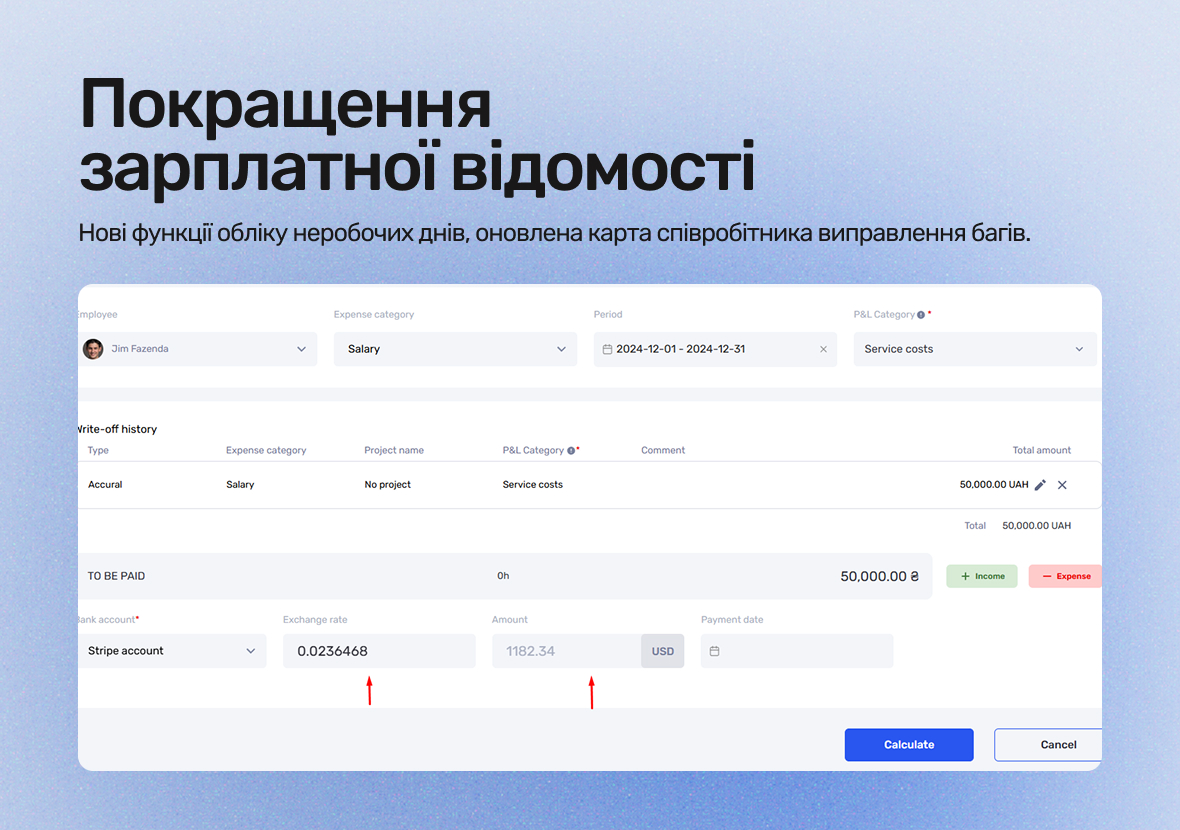The height and width of the screenshot is (830, 1180).
Task: Click the top P&L Category info icon
Action: (920, 315)
